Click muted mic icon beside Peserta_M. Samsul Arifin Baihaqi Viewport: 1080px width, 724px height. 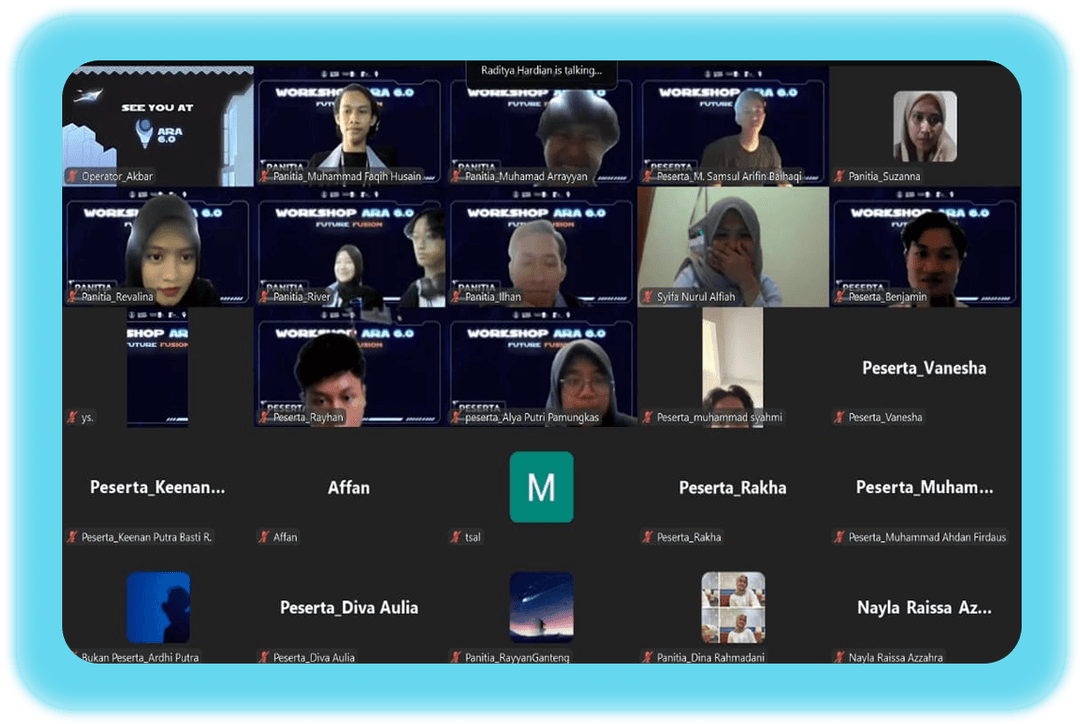(x=647, y=176)
